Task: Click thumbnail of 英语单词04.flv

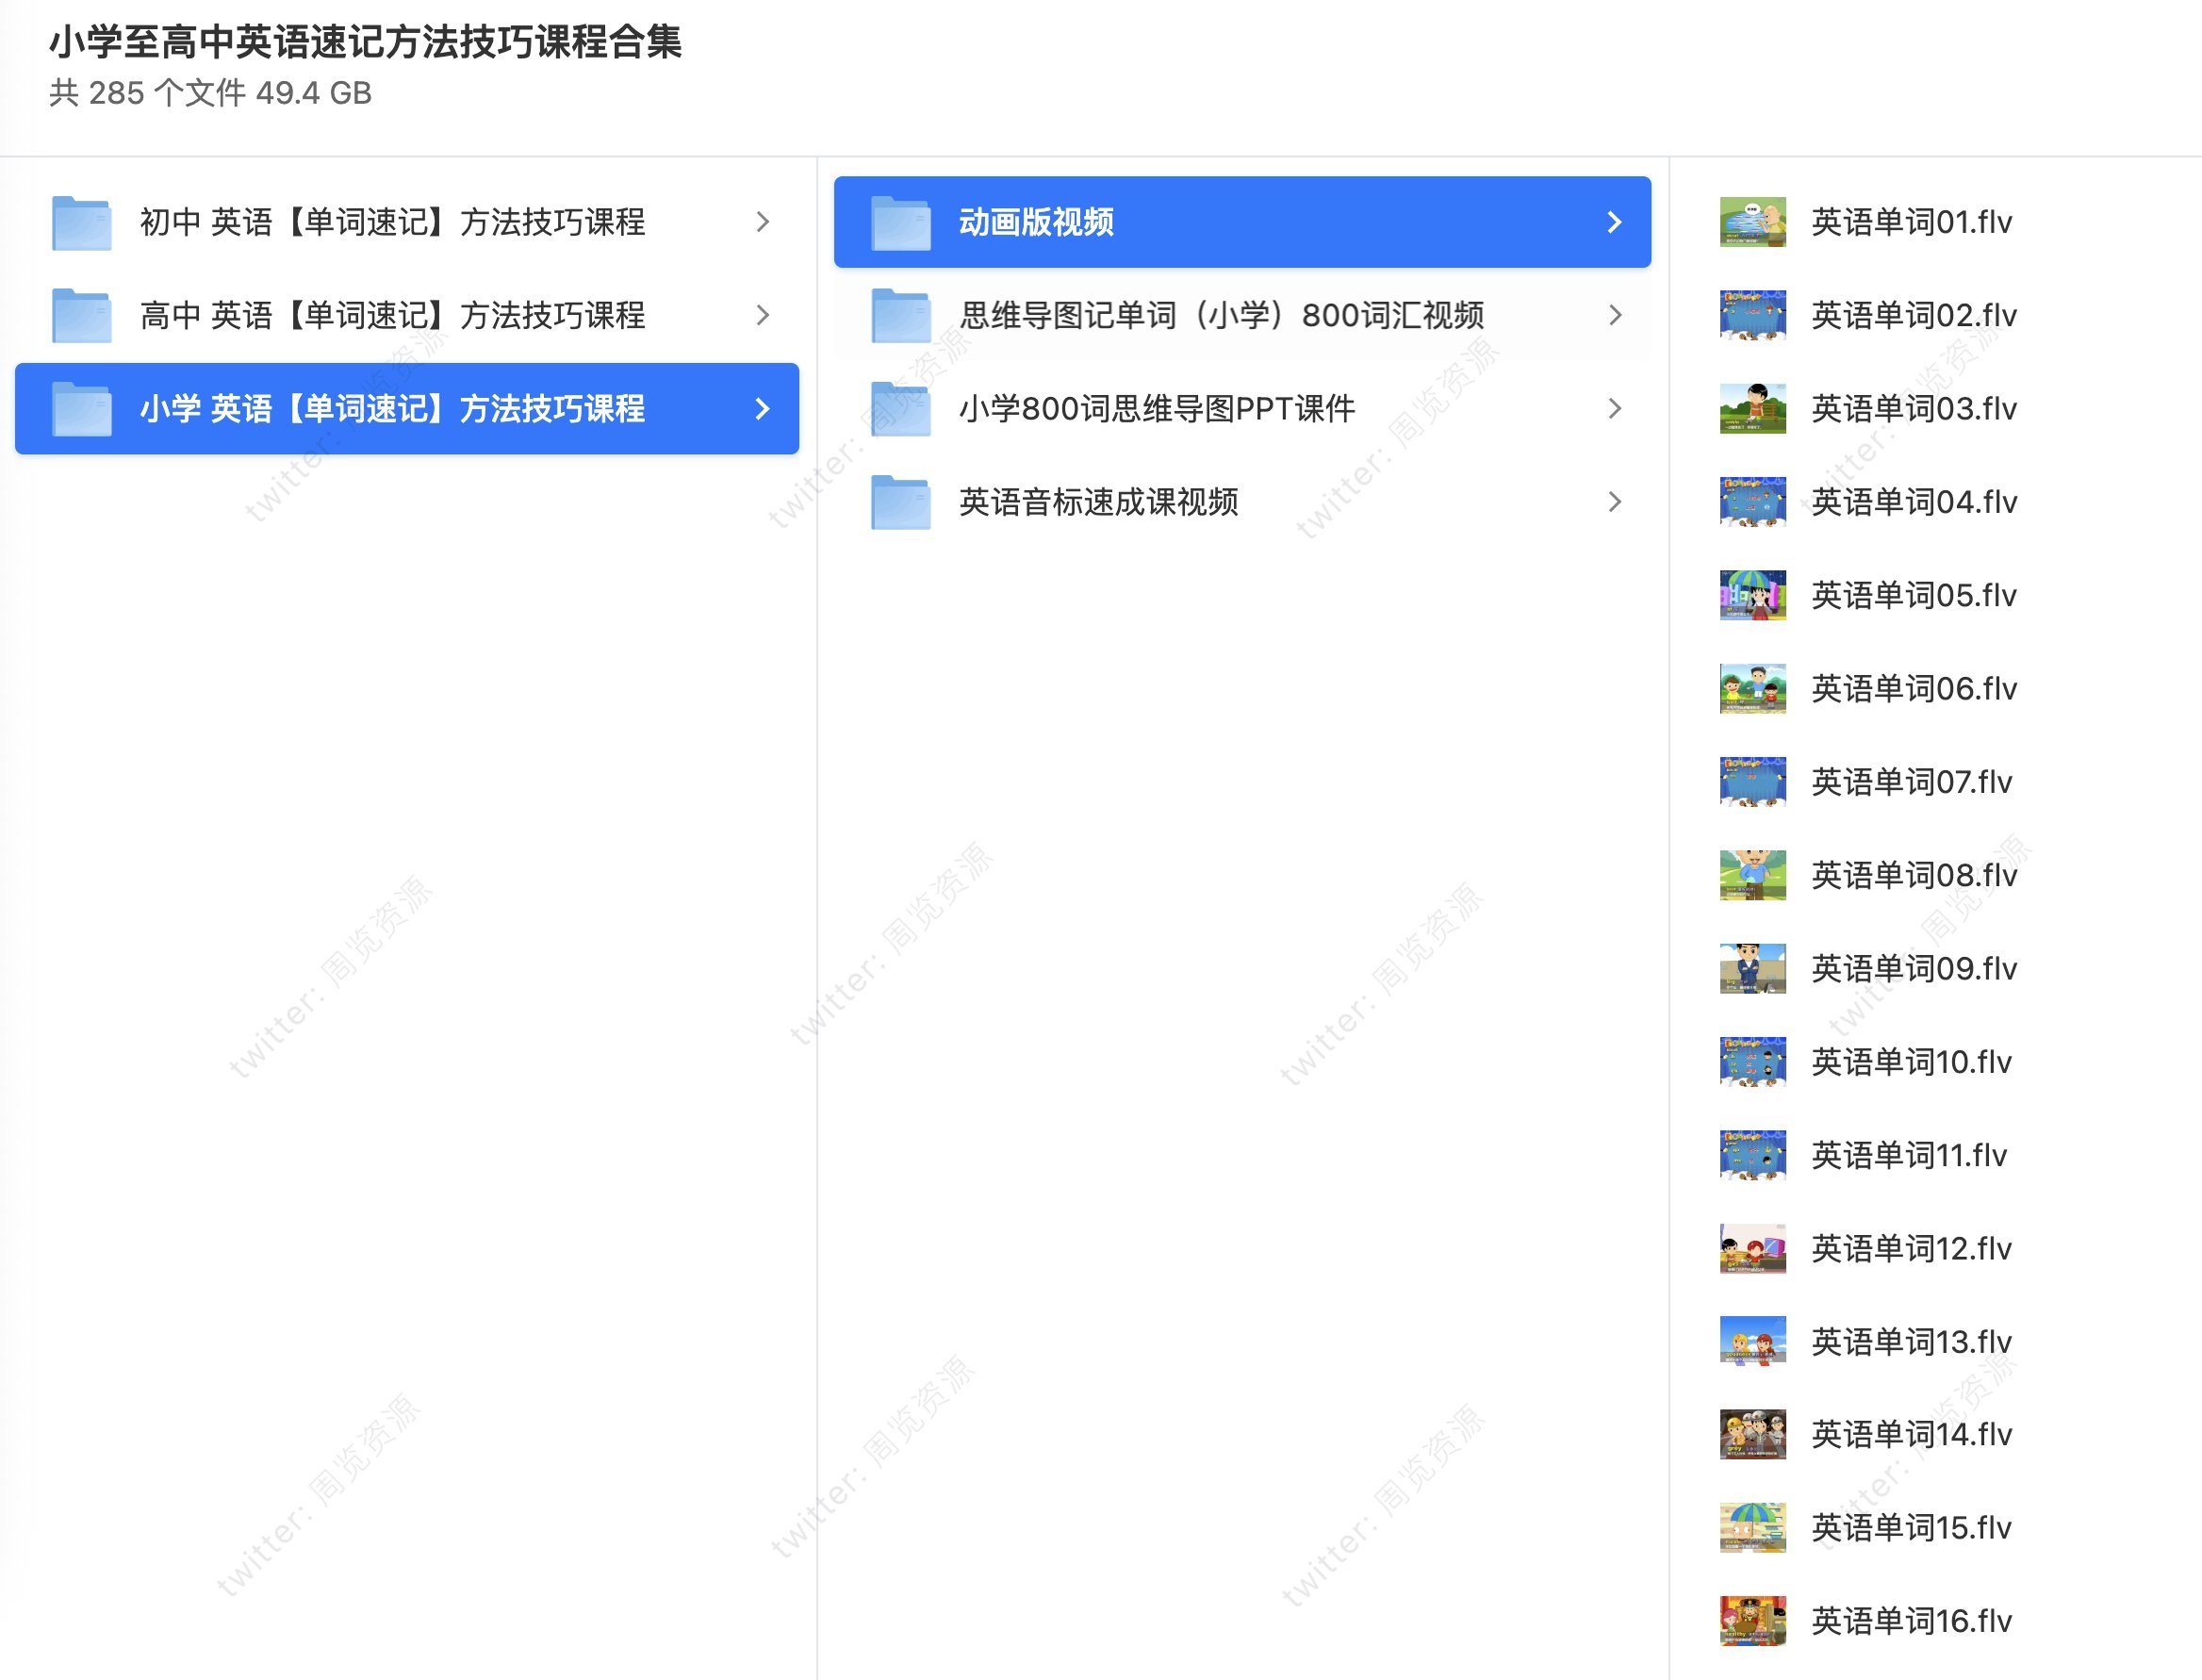Action: (1752, 501)
